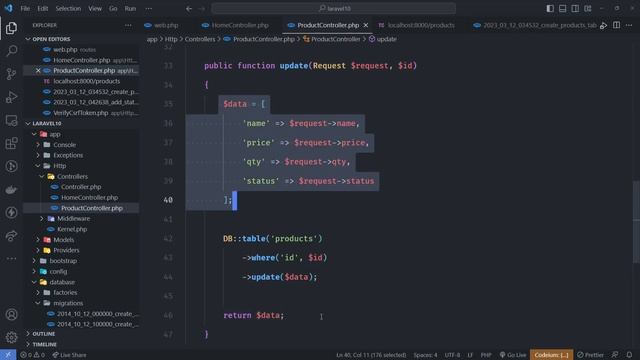Screen dimensions: 640x360
Task: Go back with the navigation arrow
Action: [189, 9]
